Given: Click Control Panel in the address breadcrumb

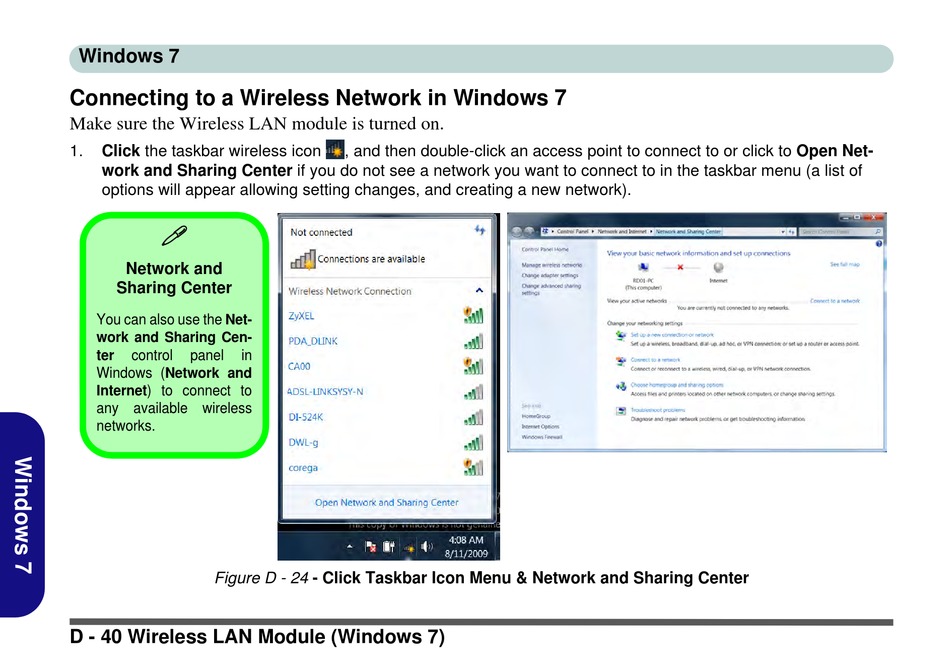Looking at the screenshot, I should pos(572,231).
